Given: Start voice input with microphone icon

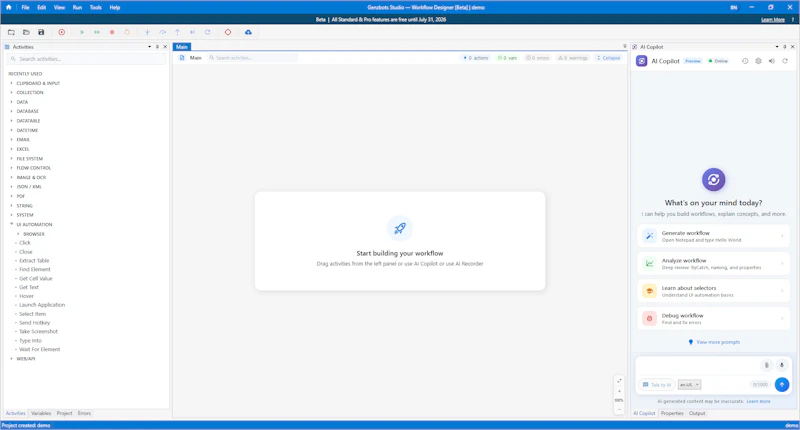Looking at the screenshot, I should coord(782,365).
